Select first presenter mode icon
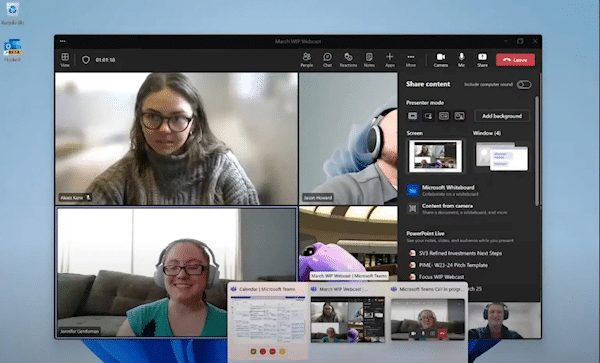This screenshot has height=363, width=600. [412, 116]
